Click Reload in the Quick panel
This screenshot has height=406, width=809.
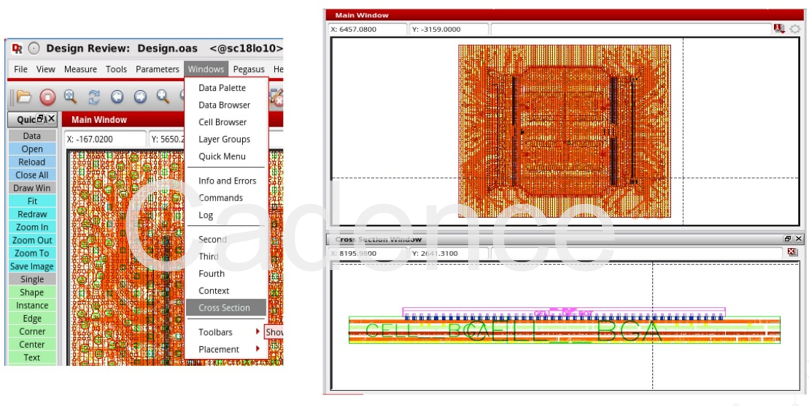tap(32, 162)
